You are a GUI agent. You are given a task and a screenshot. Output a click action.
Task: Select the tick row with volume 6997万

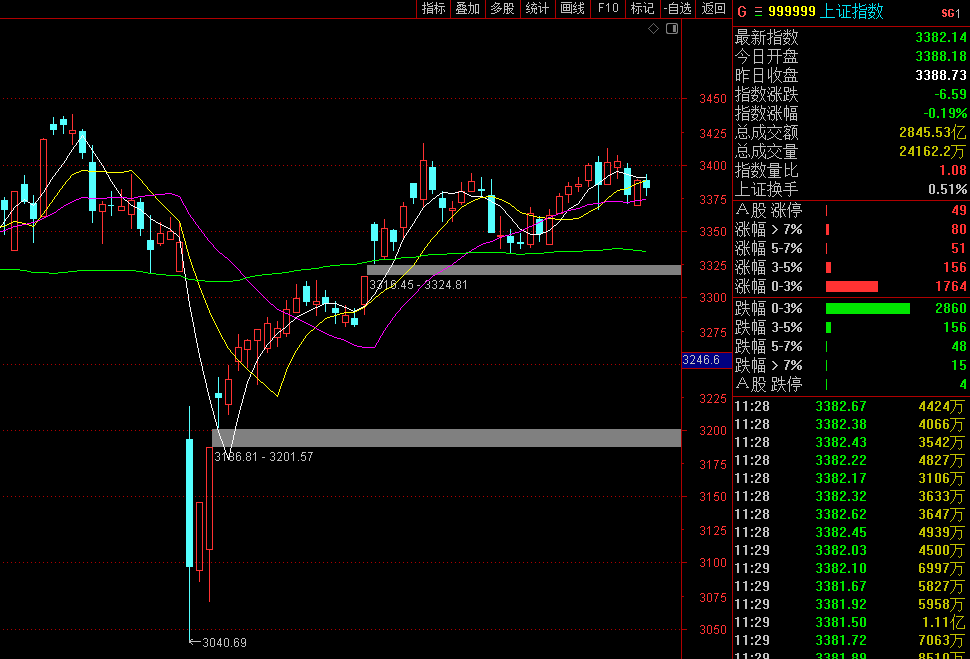851,568
